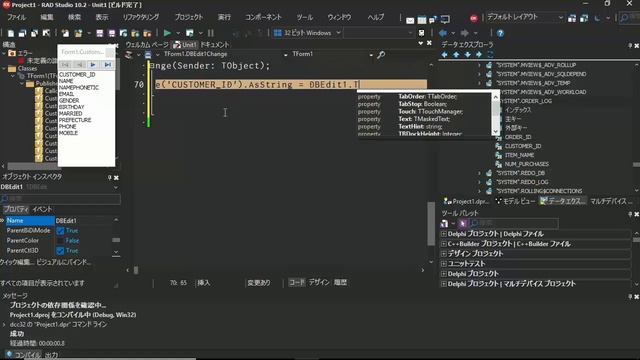Switch to the Events tab in Object Inspector
The height and width of the screenshot is (360, 640).
click(42, 209)
